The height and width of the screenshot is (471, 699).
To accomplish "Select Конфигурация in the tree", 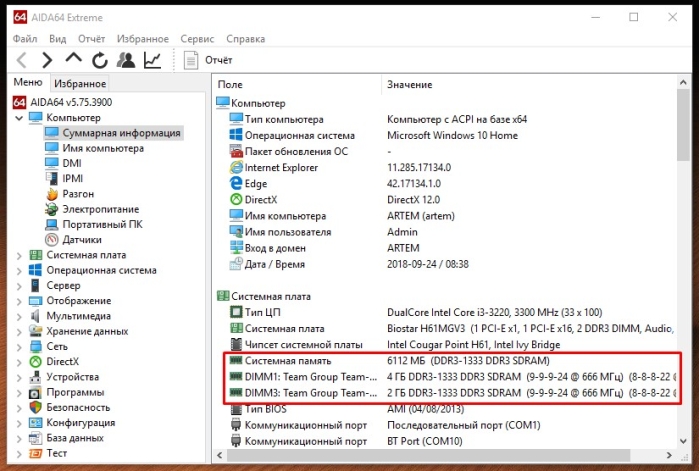I will pos(81,422).
